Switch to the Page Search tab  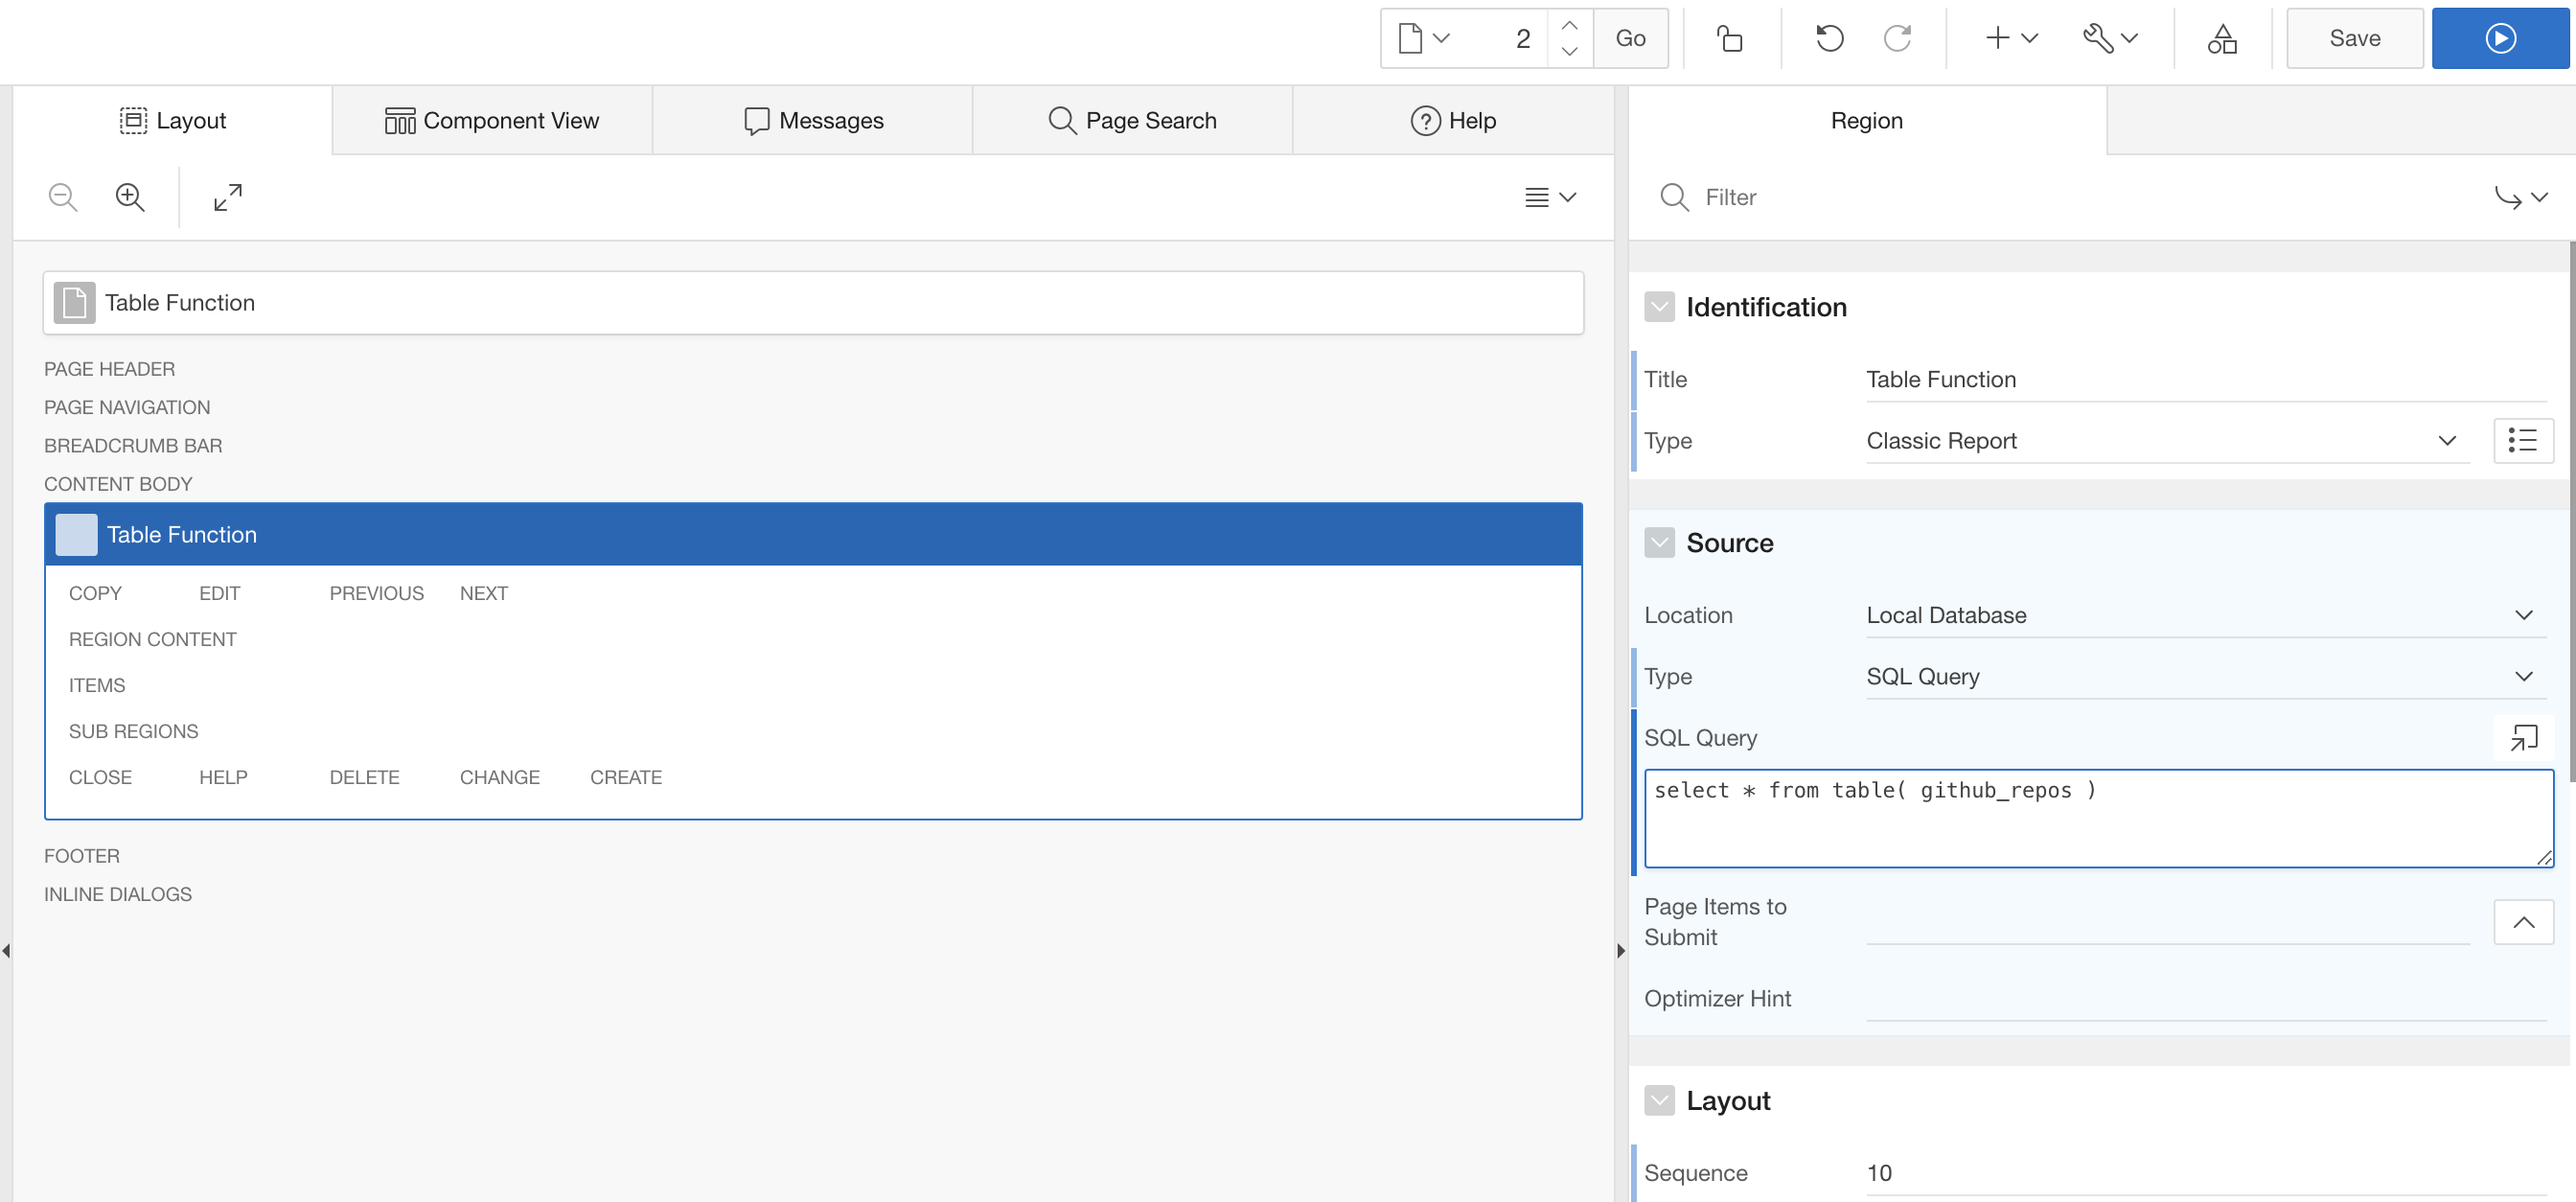coord(1132,121)
